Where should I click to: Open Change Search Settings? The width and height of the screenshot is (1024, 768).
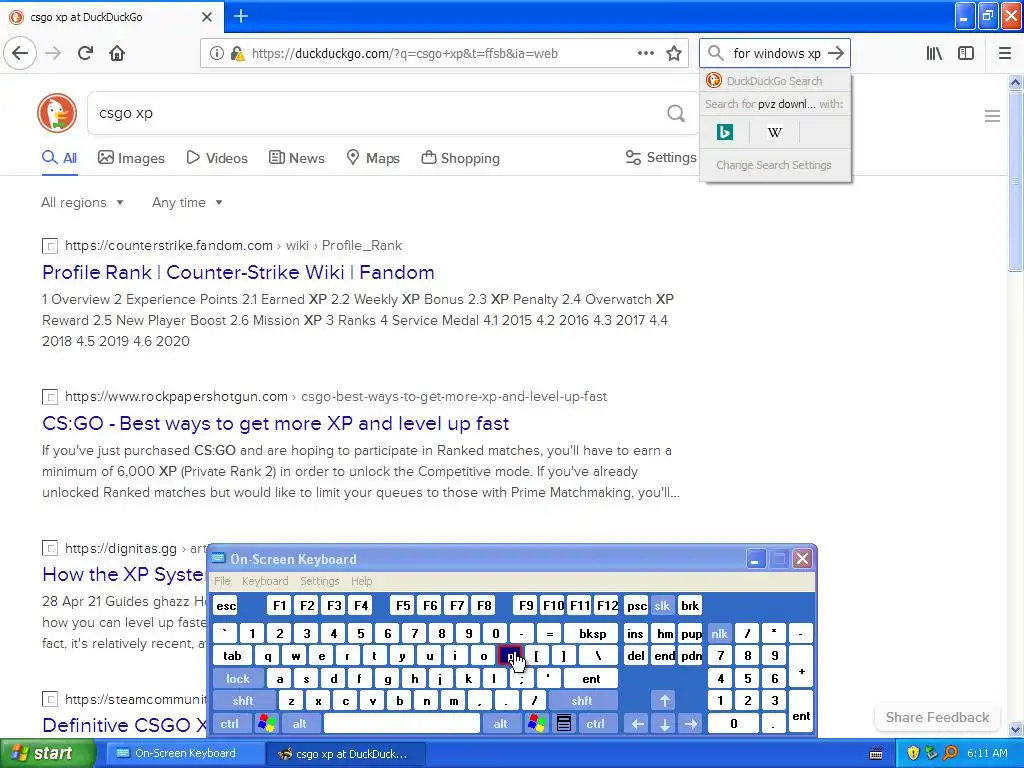click(x=774, y=165)
